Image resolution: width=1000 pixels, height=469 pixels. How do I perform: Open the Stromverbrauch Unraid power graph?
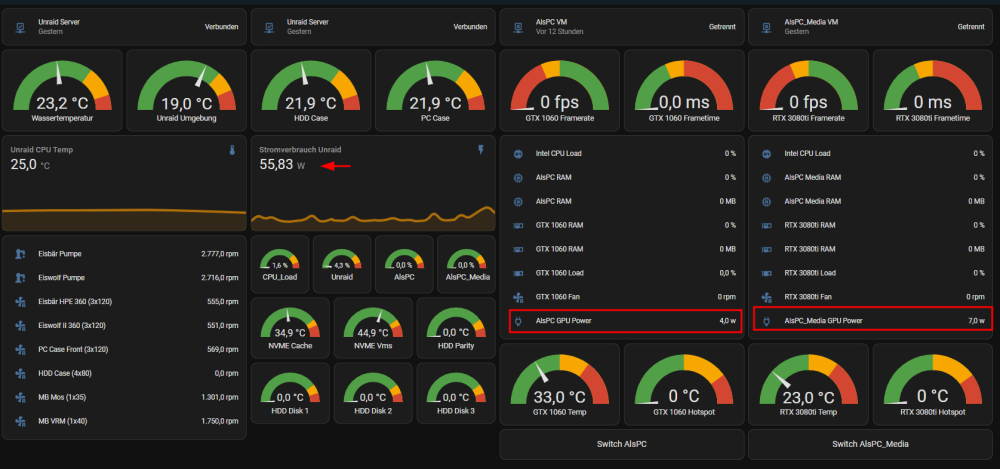(x=373, y=183)
